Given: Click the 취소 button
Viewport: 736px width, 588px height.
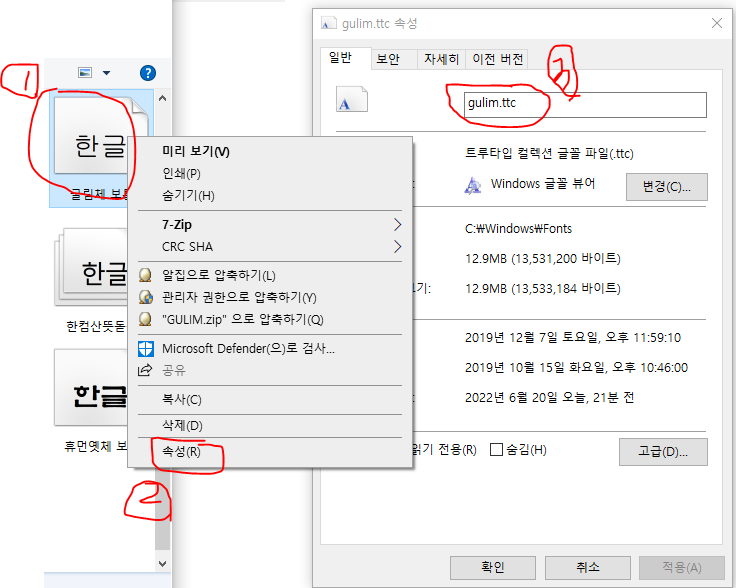Looking at the screenshot, I should coord(587,568).
